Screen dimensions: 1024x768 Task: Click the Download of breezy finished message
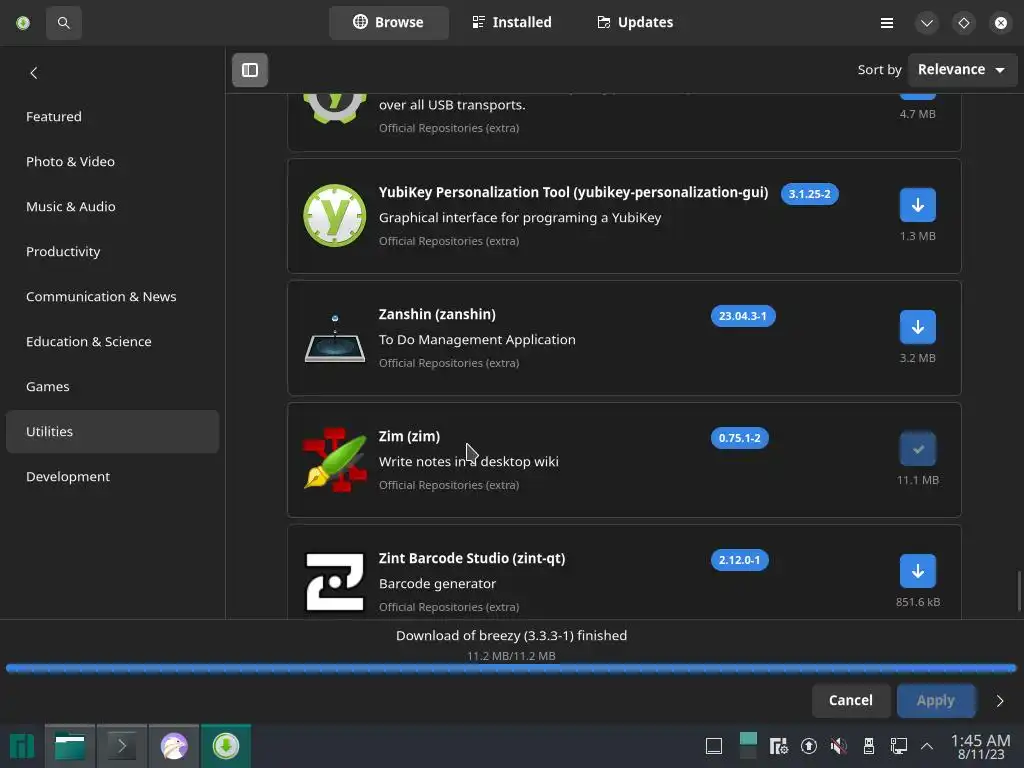(x=511, y=635)
